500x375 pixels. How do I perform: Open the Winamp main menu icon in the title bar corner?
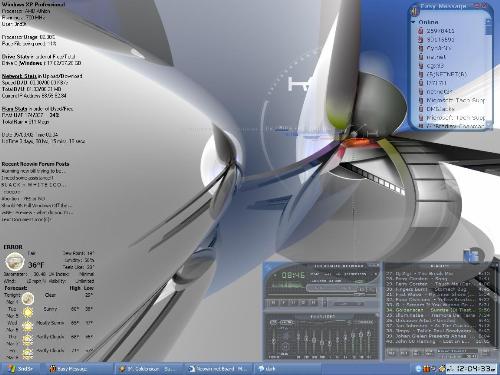[x=267, y=266]
